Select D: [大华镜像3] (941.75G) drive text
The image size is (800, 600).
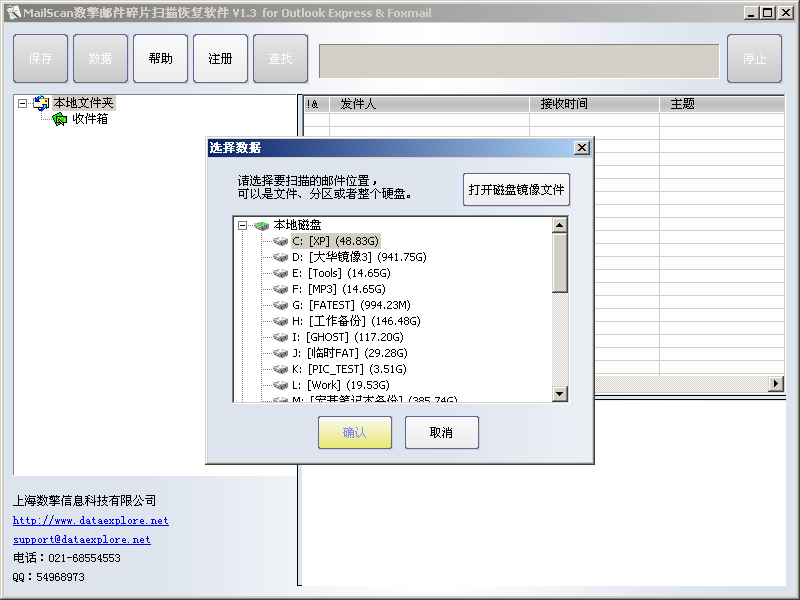click(x=359, y=257)
